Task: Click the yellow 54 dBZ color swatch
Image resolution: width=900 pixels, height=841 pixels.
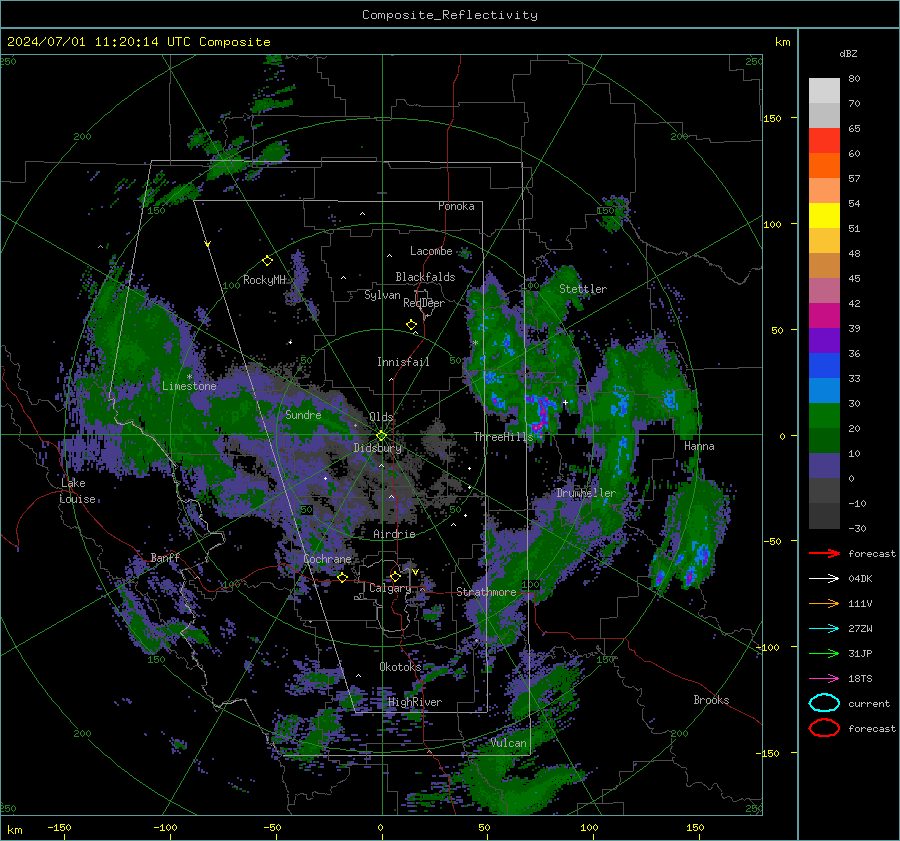Action: pos(824,215)
